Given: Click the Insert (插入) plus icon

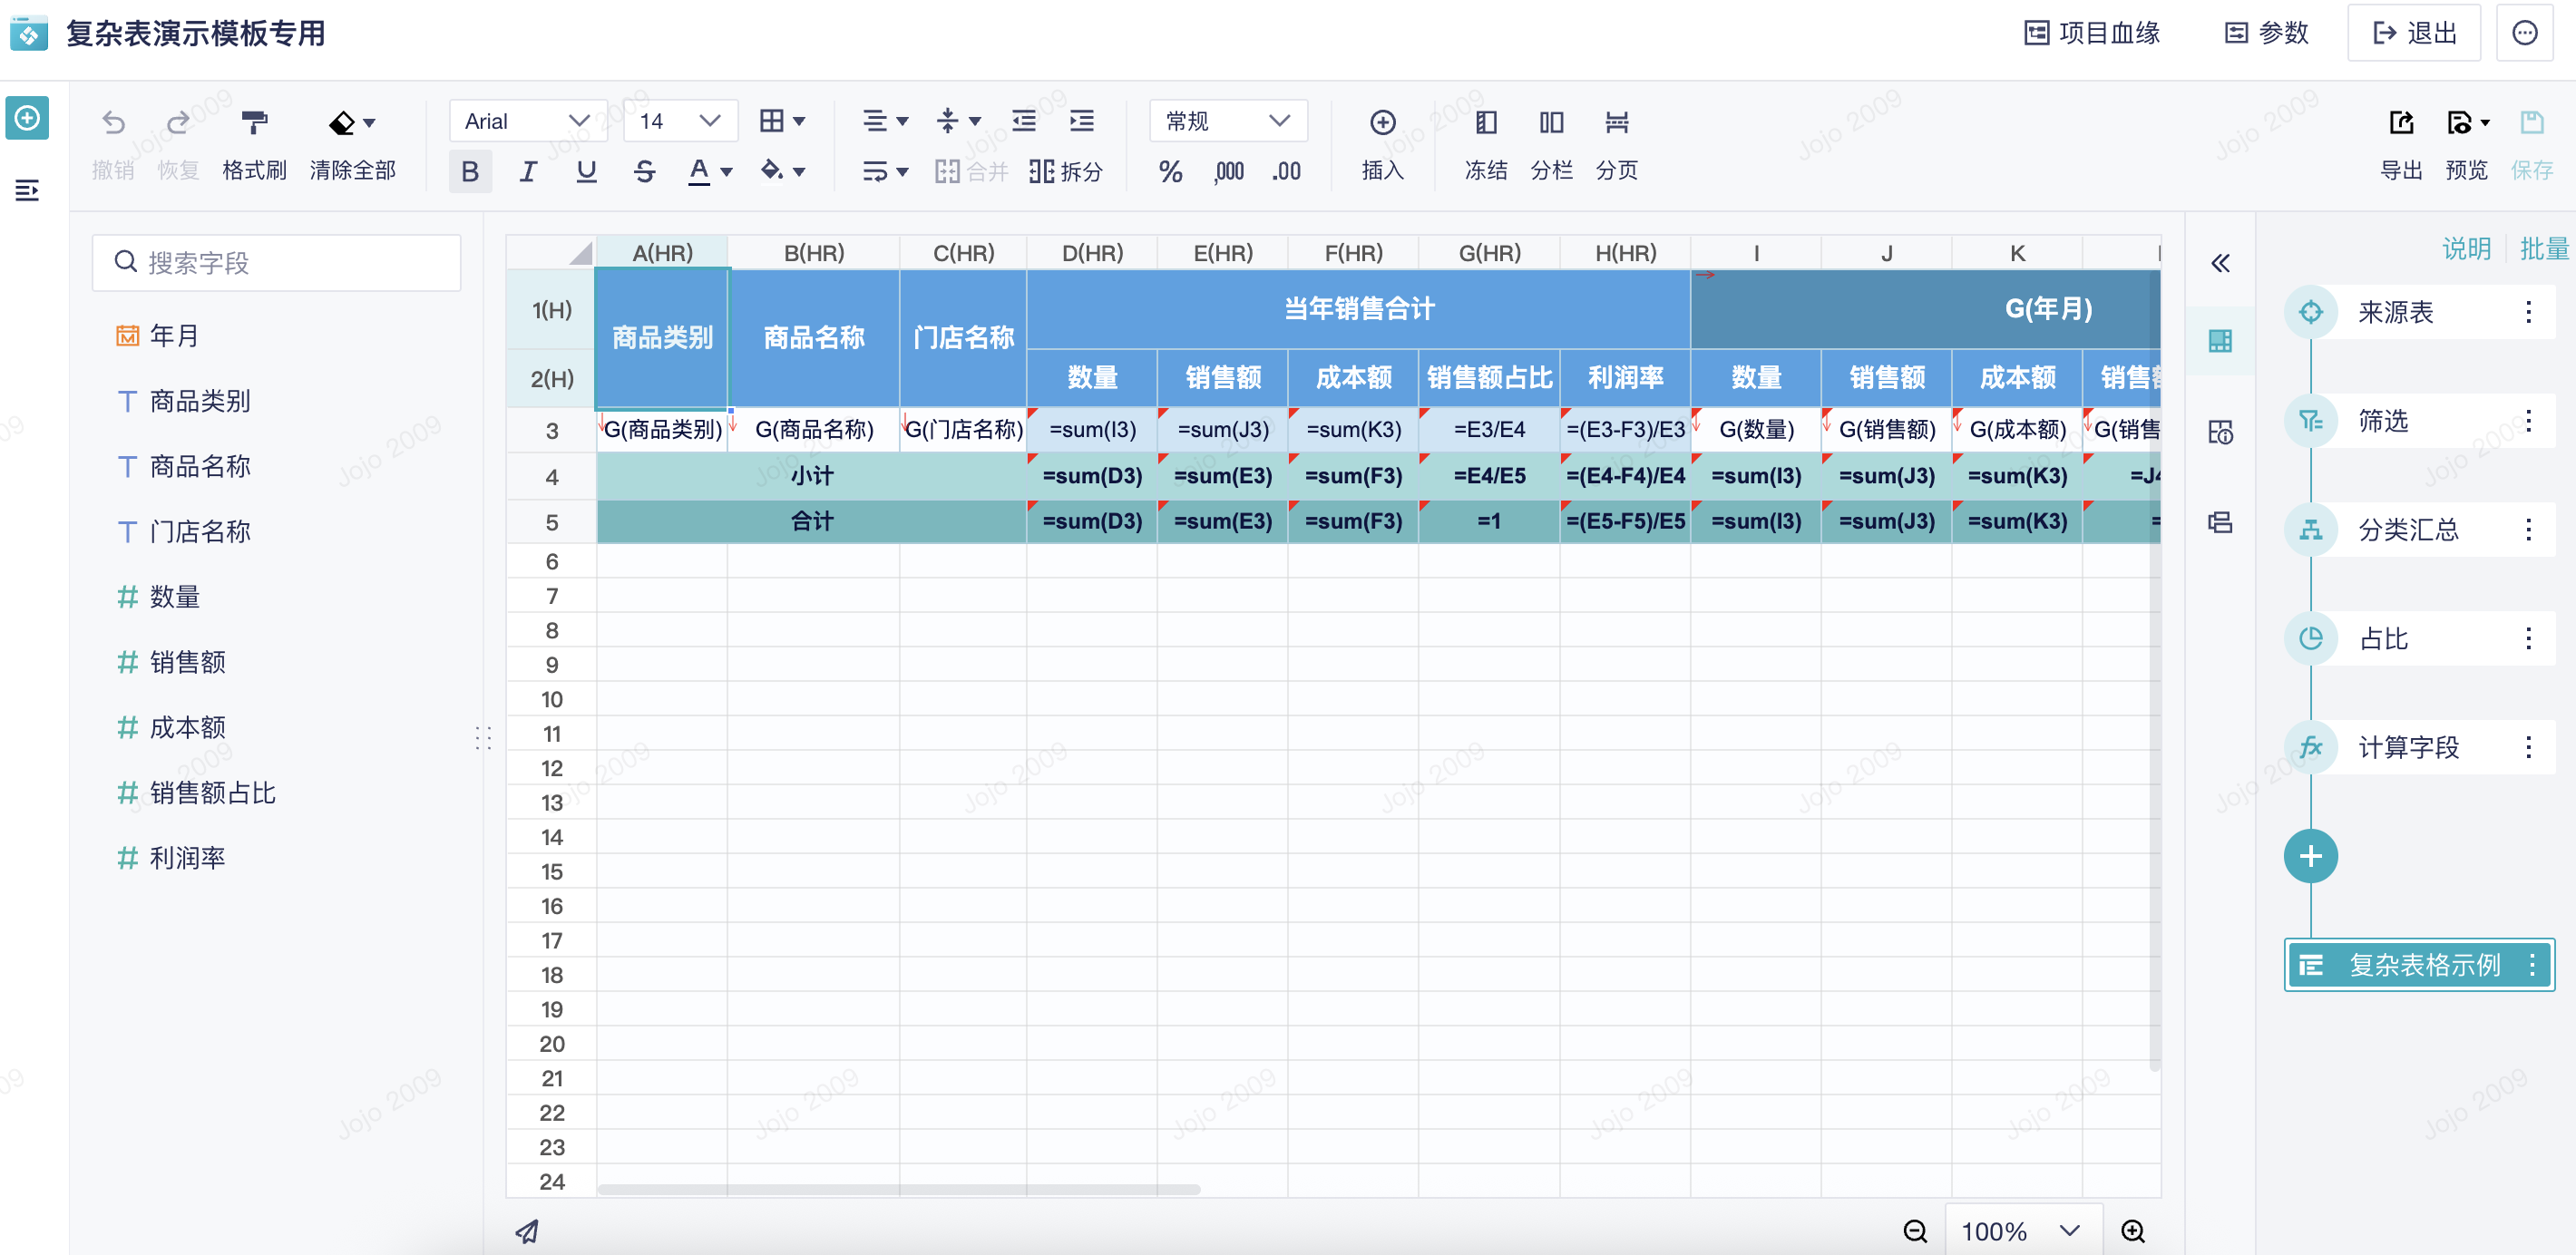Looking at the screenshot, I should (1382, 123).
